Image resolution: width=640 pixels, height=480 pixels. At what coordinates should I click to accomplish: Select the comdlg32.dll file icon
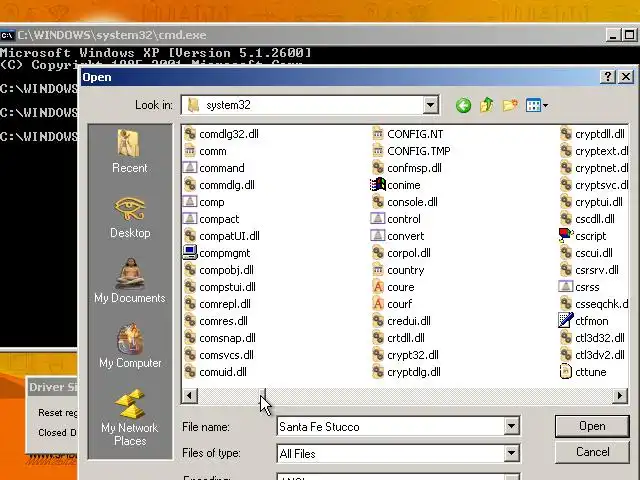[x=190, y=134]
